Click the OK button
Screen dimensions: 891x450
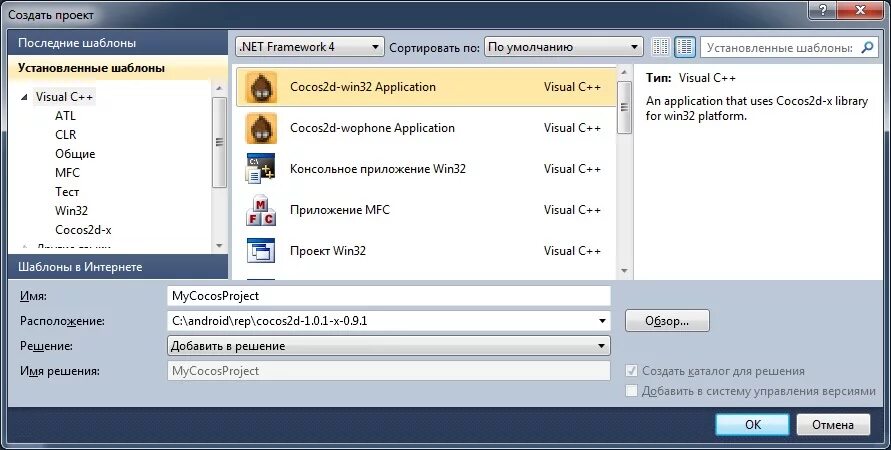click(752, 425)
